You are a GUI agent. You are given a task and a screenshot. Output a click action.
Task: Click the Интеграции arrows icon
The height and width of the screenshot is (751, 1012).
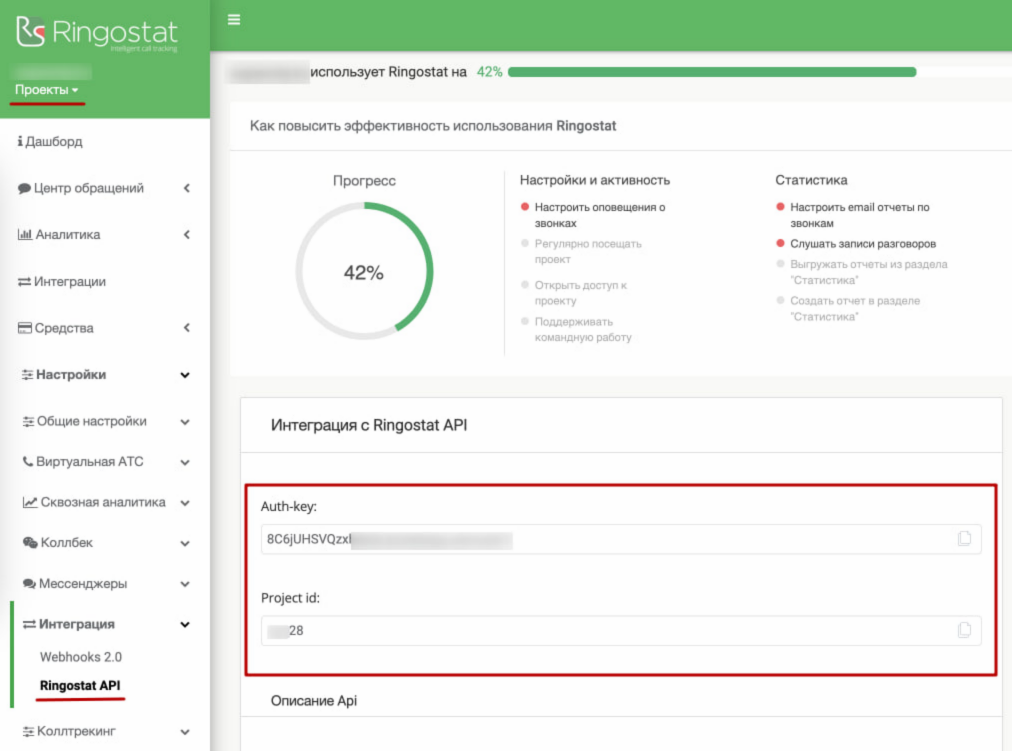(x=25, y=282)
